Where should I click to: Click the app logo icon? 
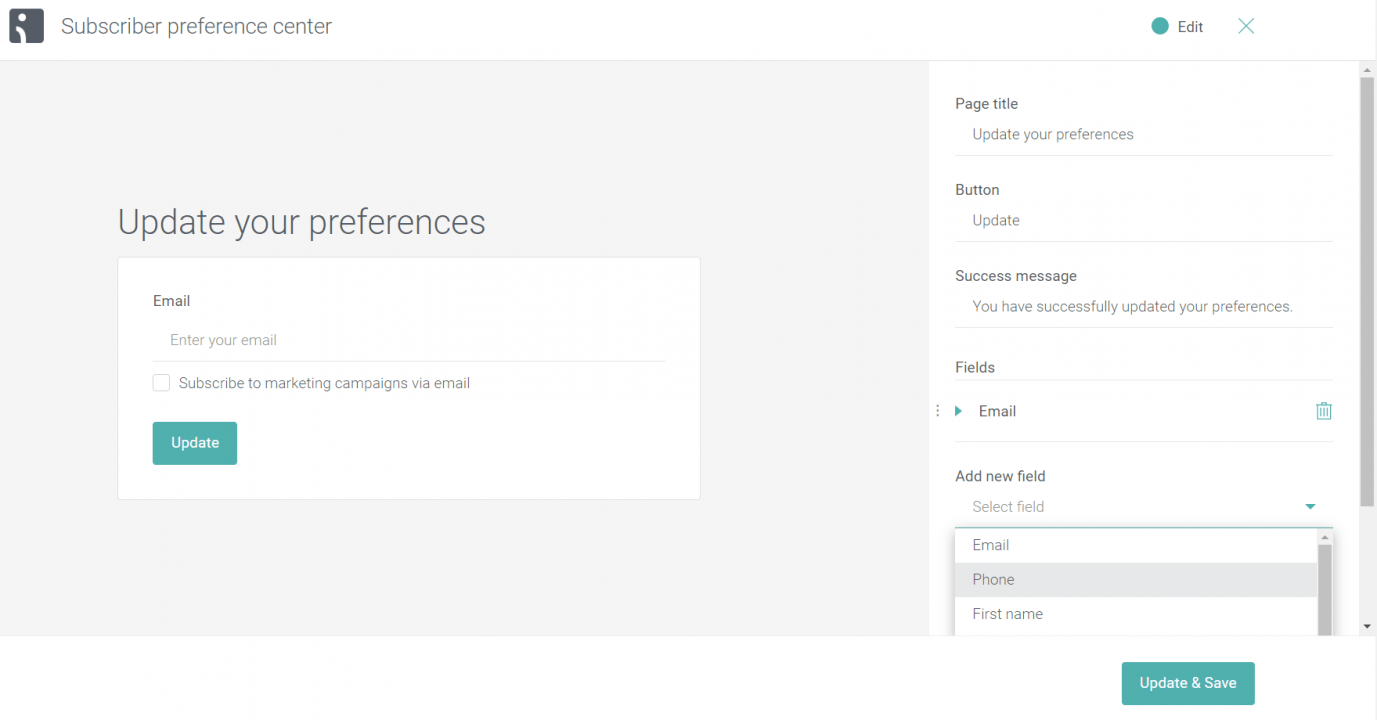27,26
